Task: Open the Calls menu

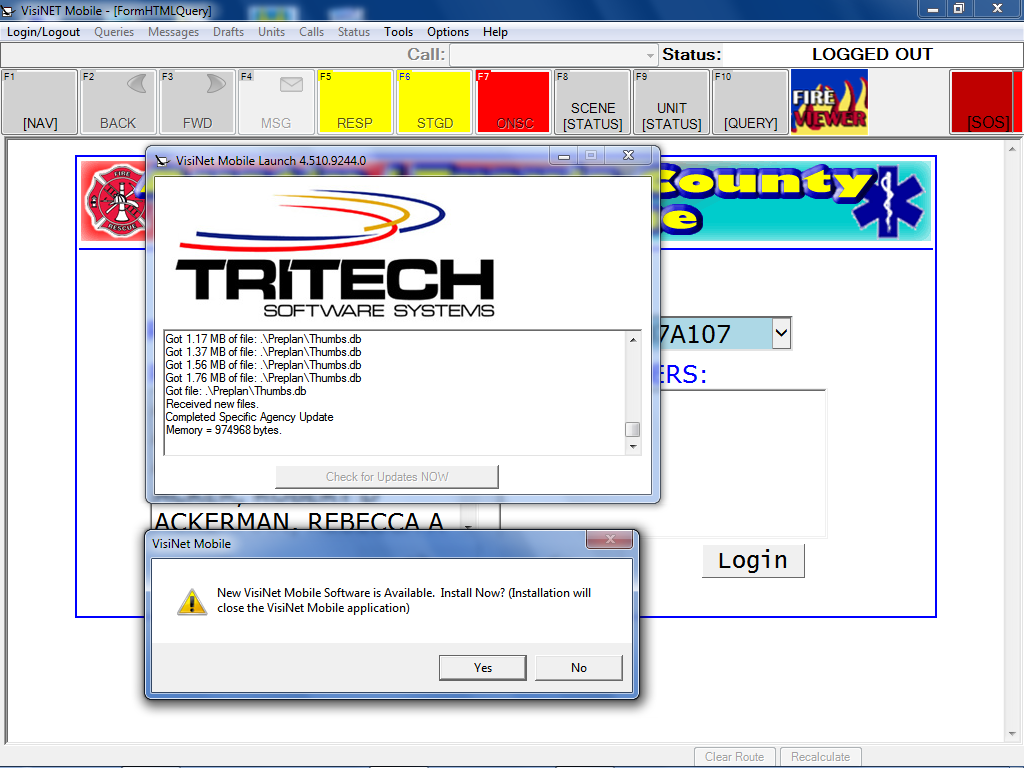Action: 312,32
